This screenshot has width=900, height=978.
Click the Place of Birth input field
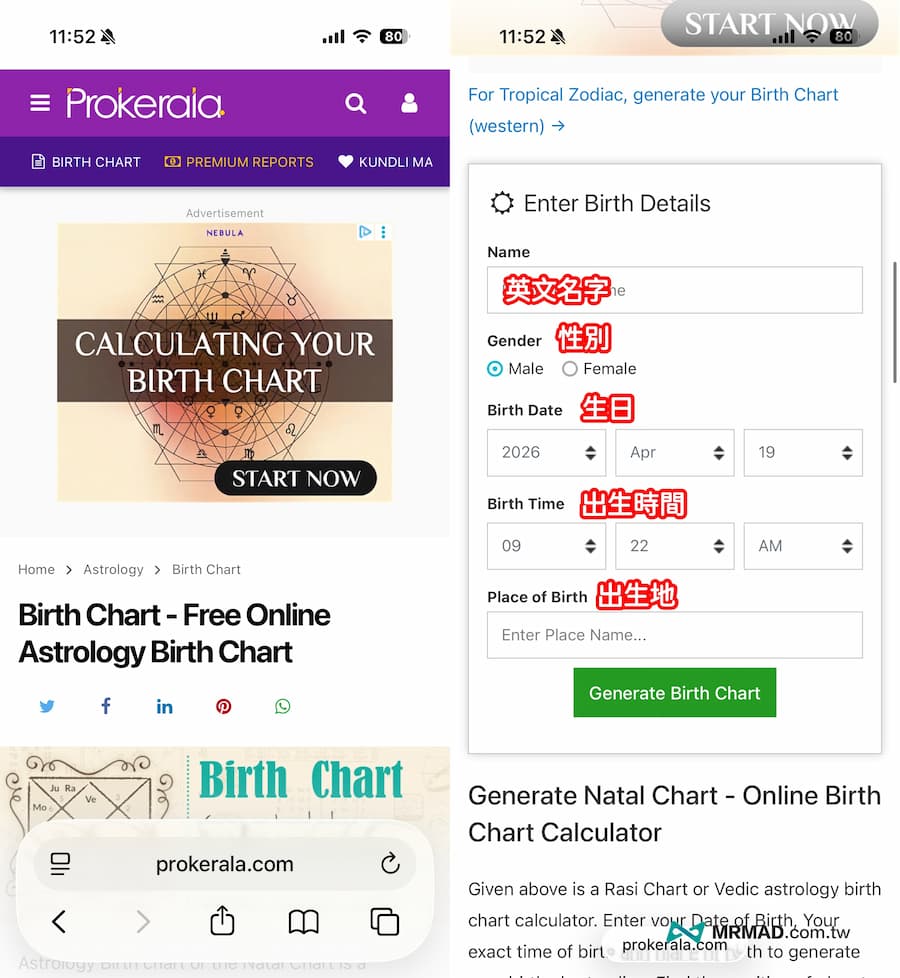(674, 635)
